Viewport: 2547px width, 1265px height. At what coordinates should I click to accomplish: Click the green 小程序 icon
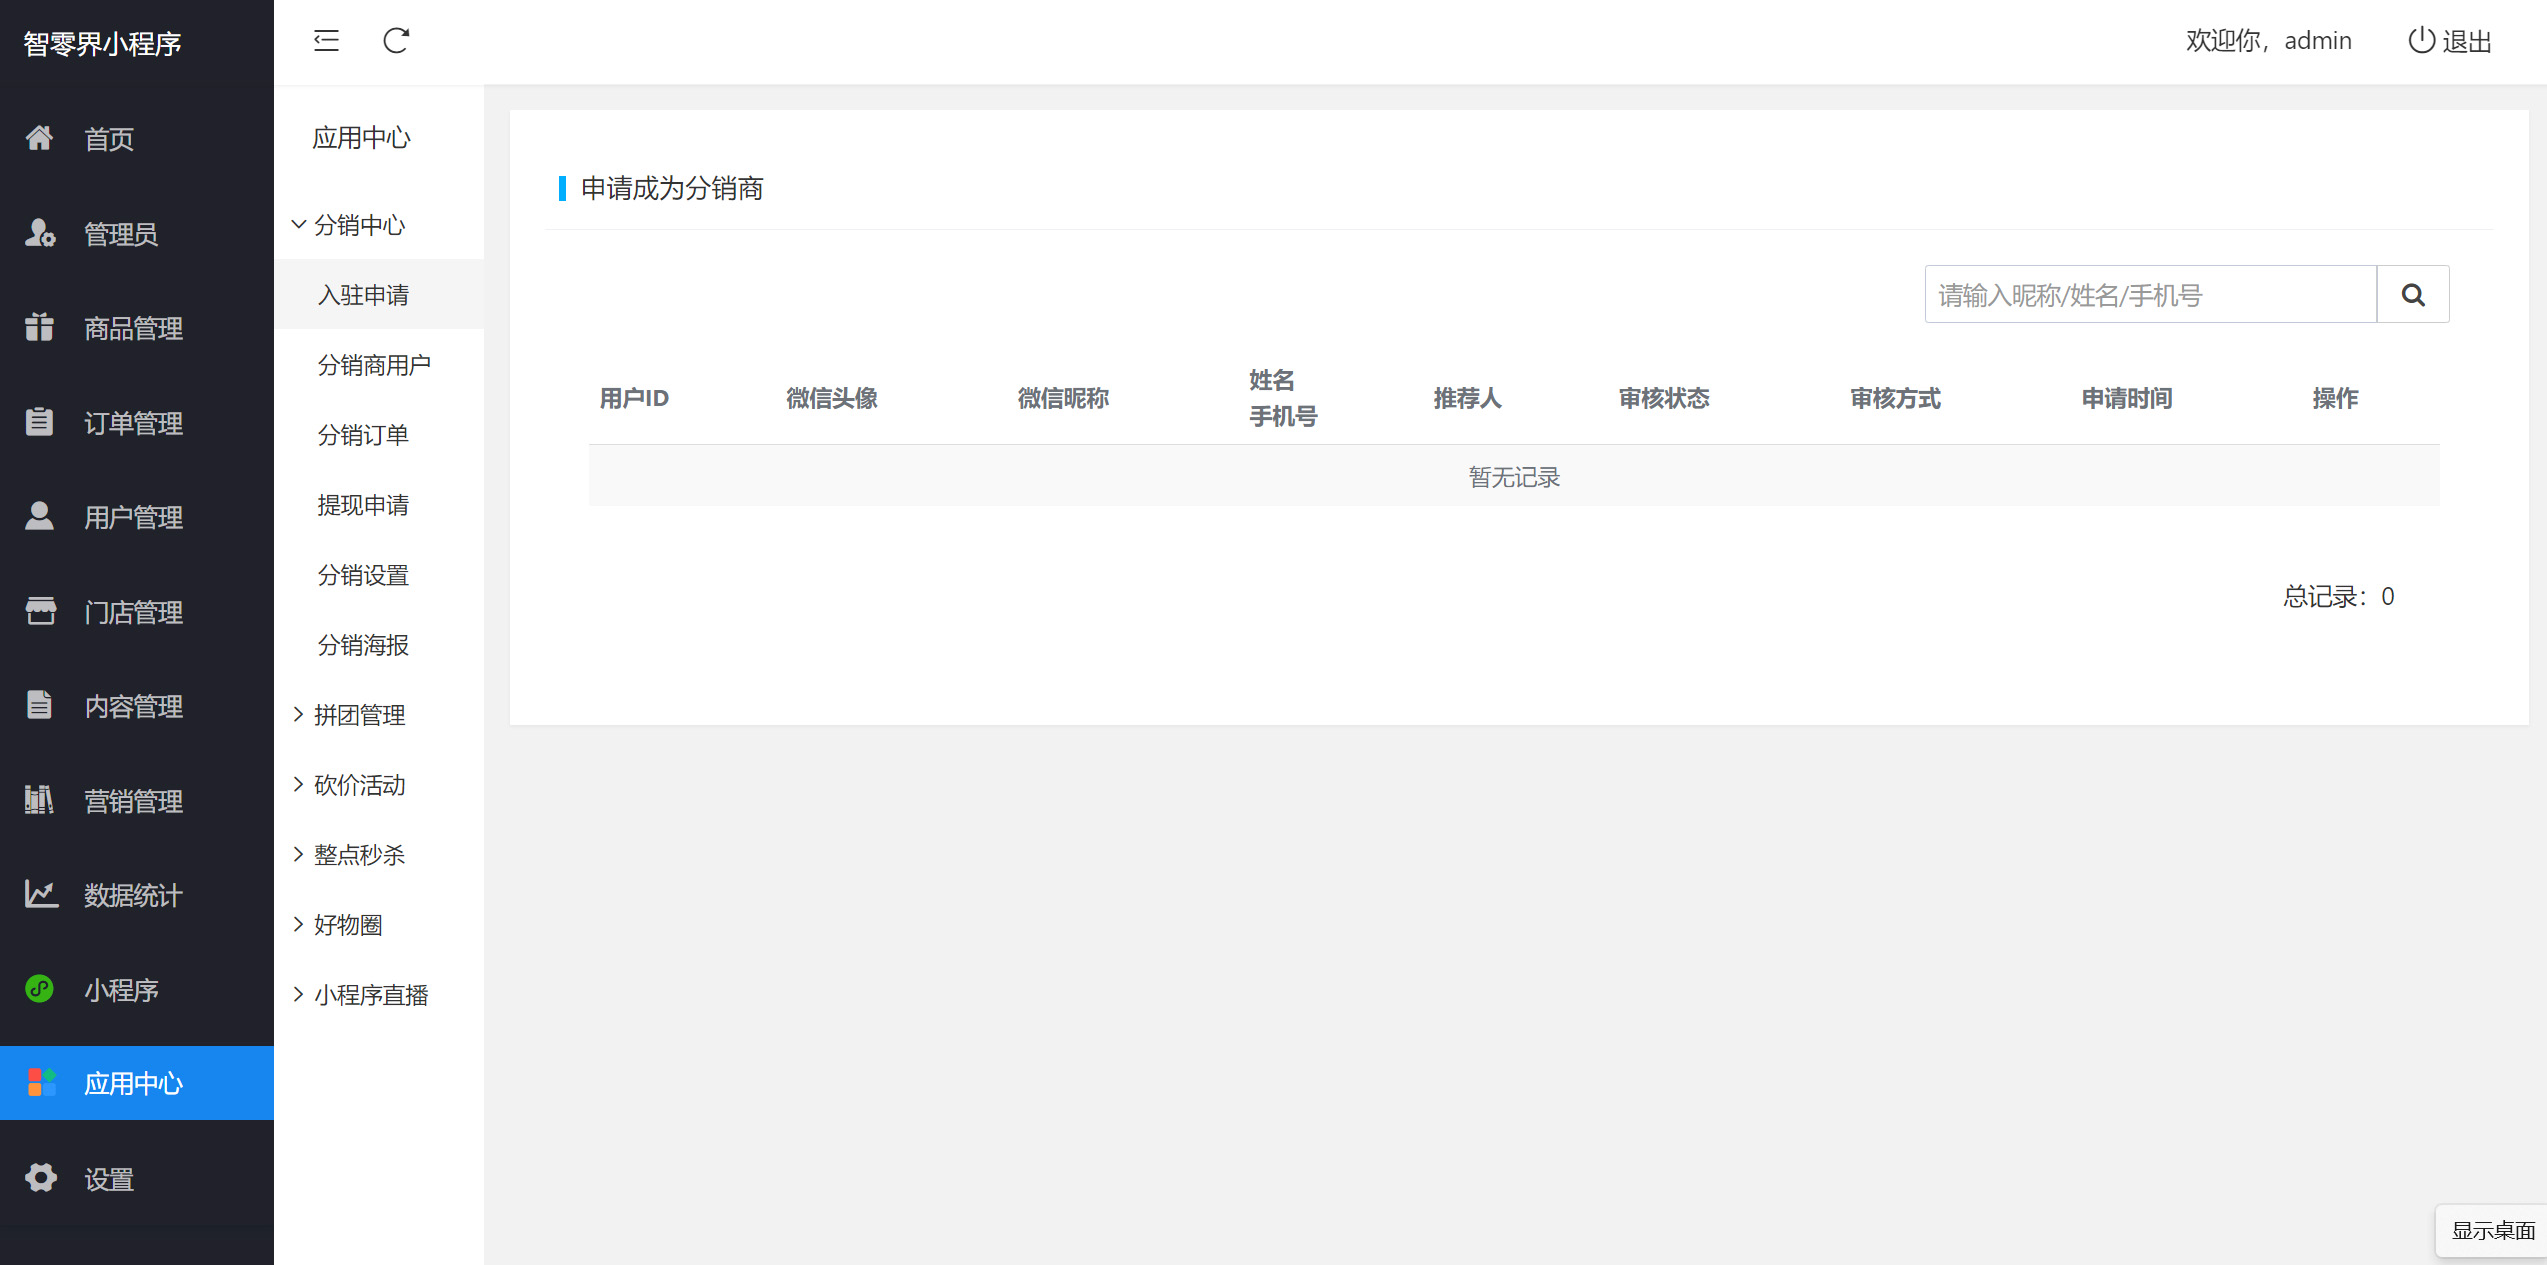tap(40, 989)
